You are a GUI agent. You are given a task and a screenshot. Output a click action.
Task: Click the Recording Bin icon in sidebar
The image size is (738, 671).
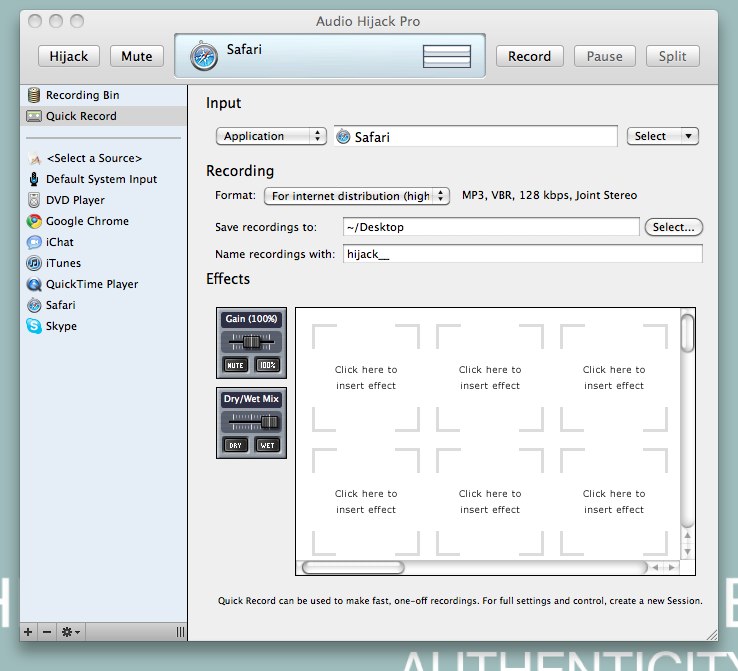point(34,95)
